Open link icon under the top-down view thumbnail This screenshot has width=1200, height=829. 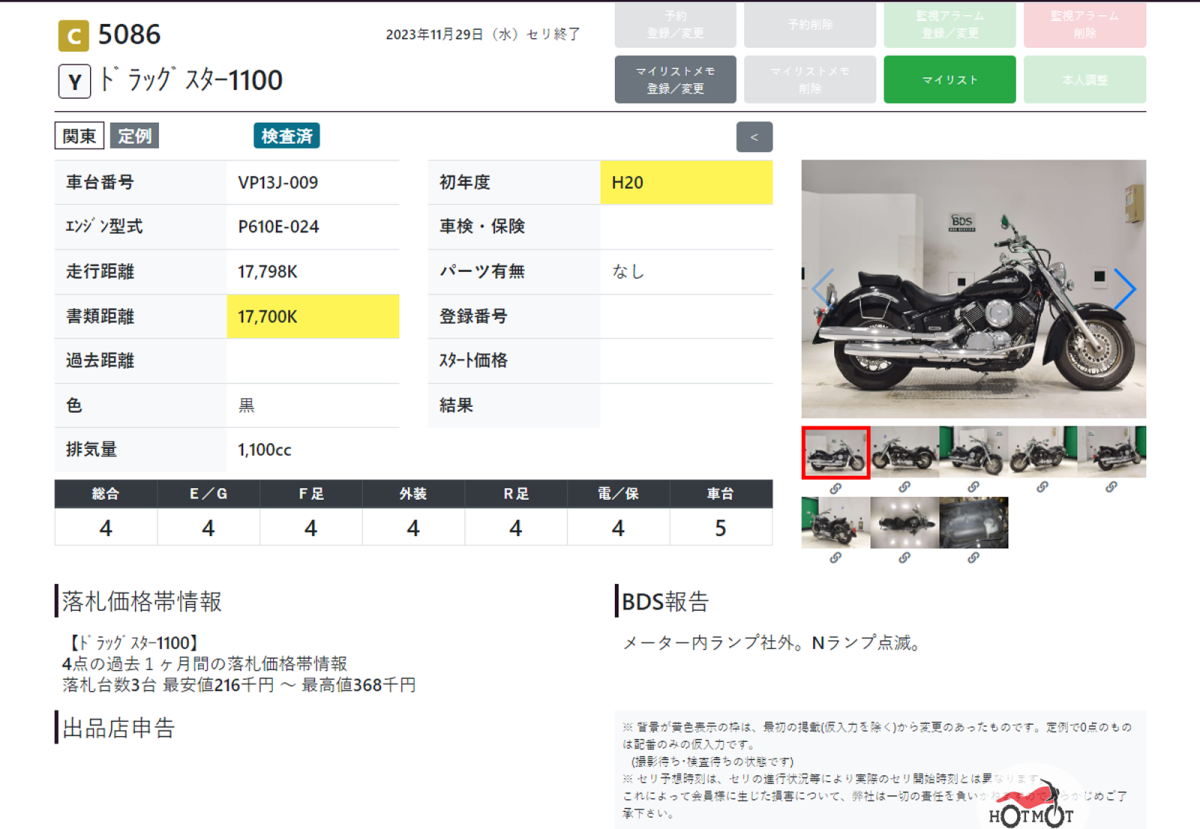[904, 557]
